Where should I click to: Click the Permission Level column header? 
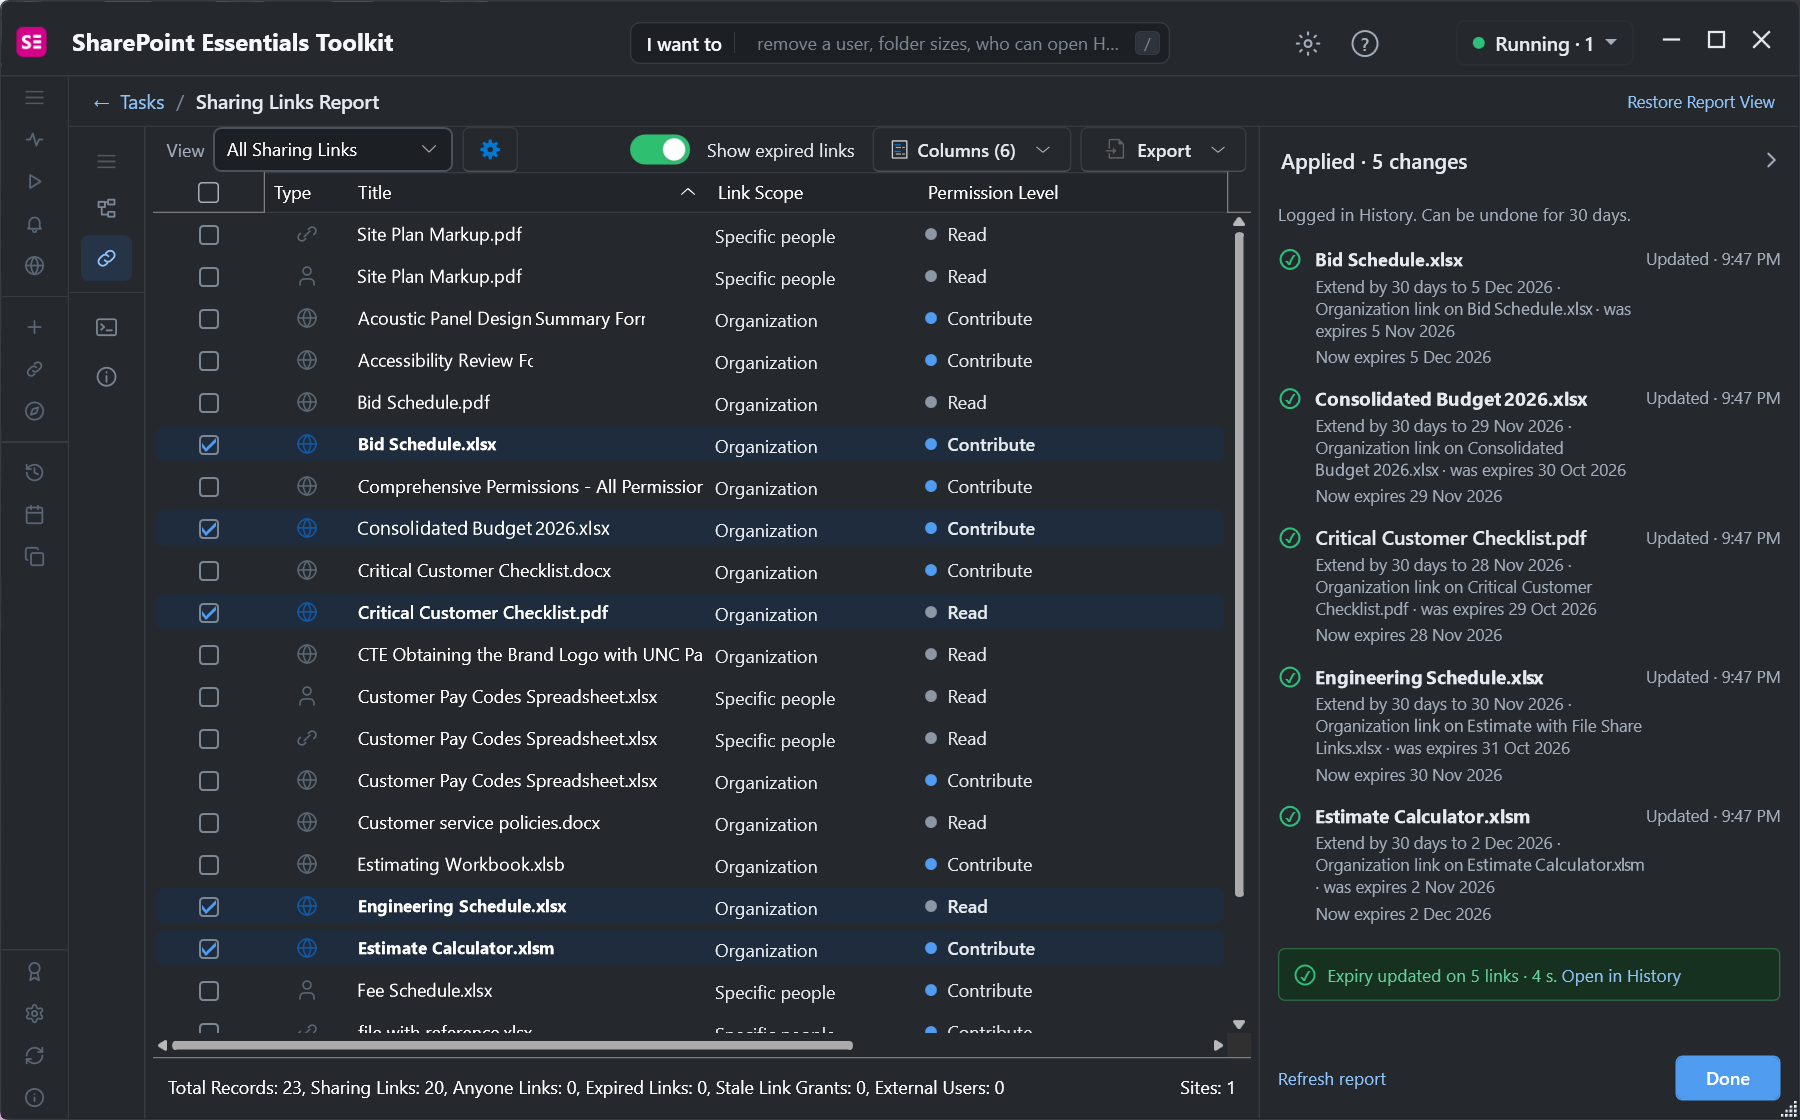pyautogui.click(x=992, y=192)
